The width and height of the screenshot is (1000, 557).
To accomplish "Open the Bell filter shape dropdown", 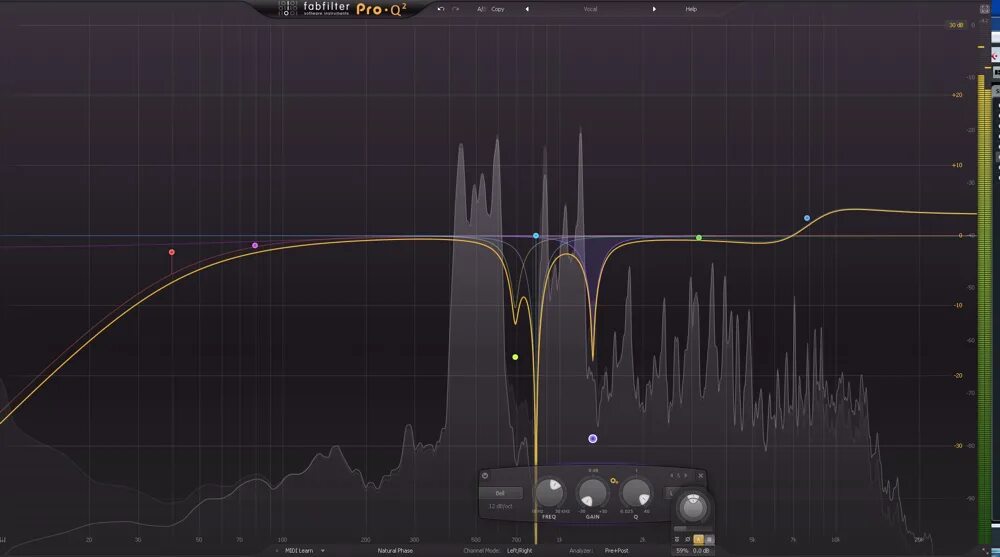I will point(501,493).
